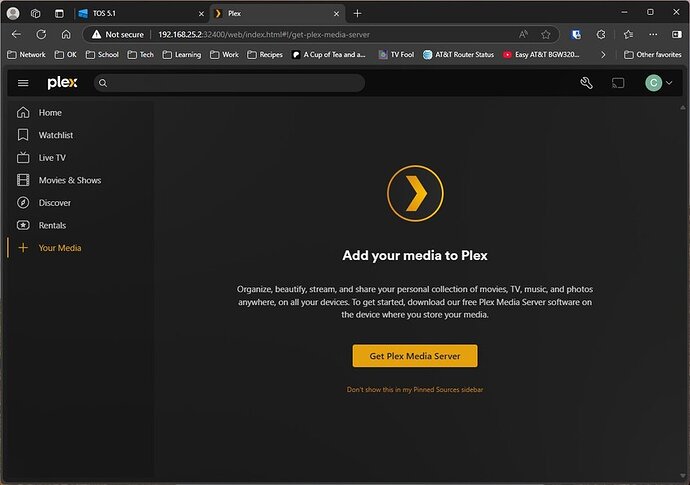Open browser Extensions puzzle icon
Viewport: 690px width, 485px height.
click(601, 34)
